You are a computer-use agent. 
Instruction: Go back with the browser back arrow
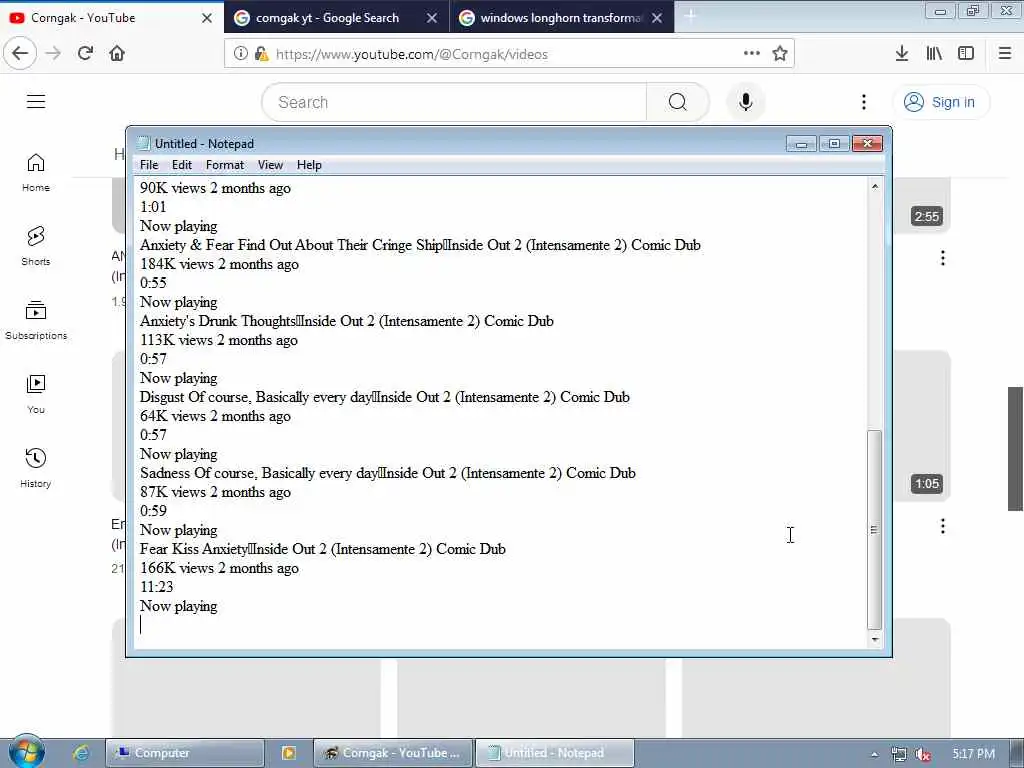[20, 54]
